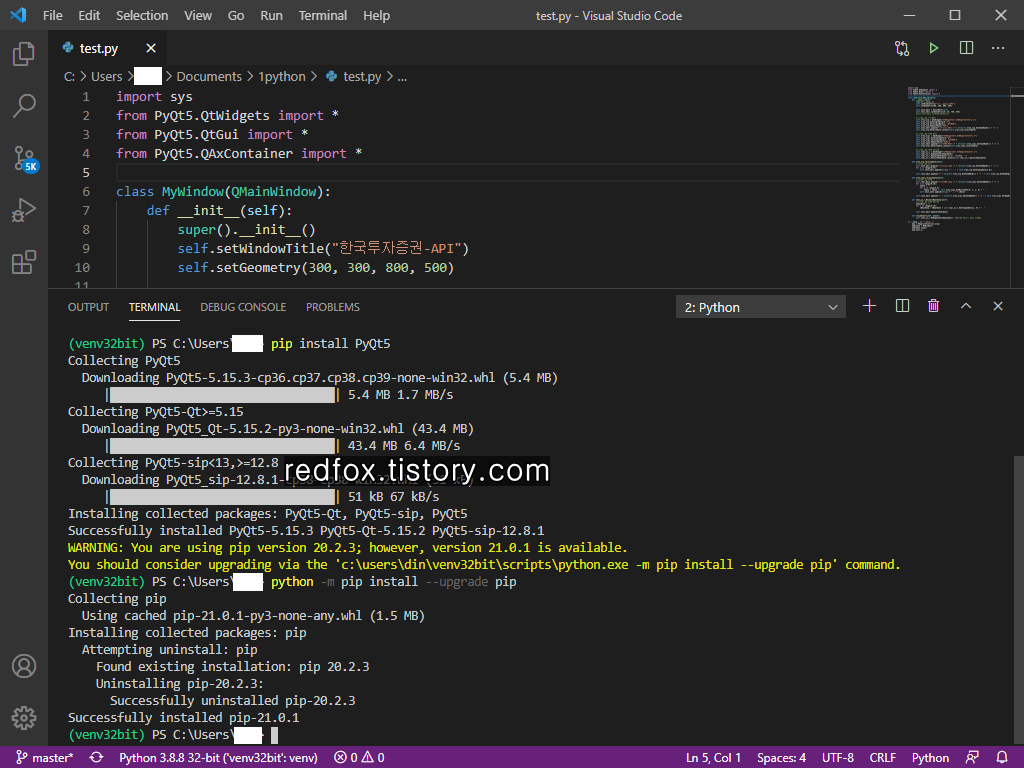
Task: Open the File menu
Action: pyautogui.click(x=53, y=16)
